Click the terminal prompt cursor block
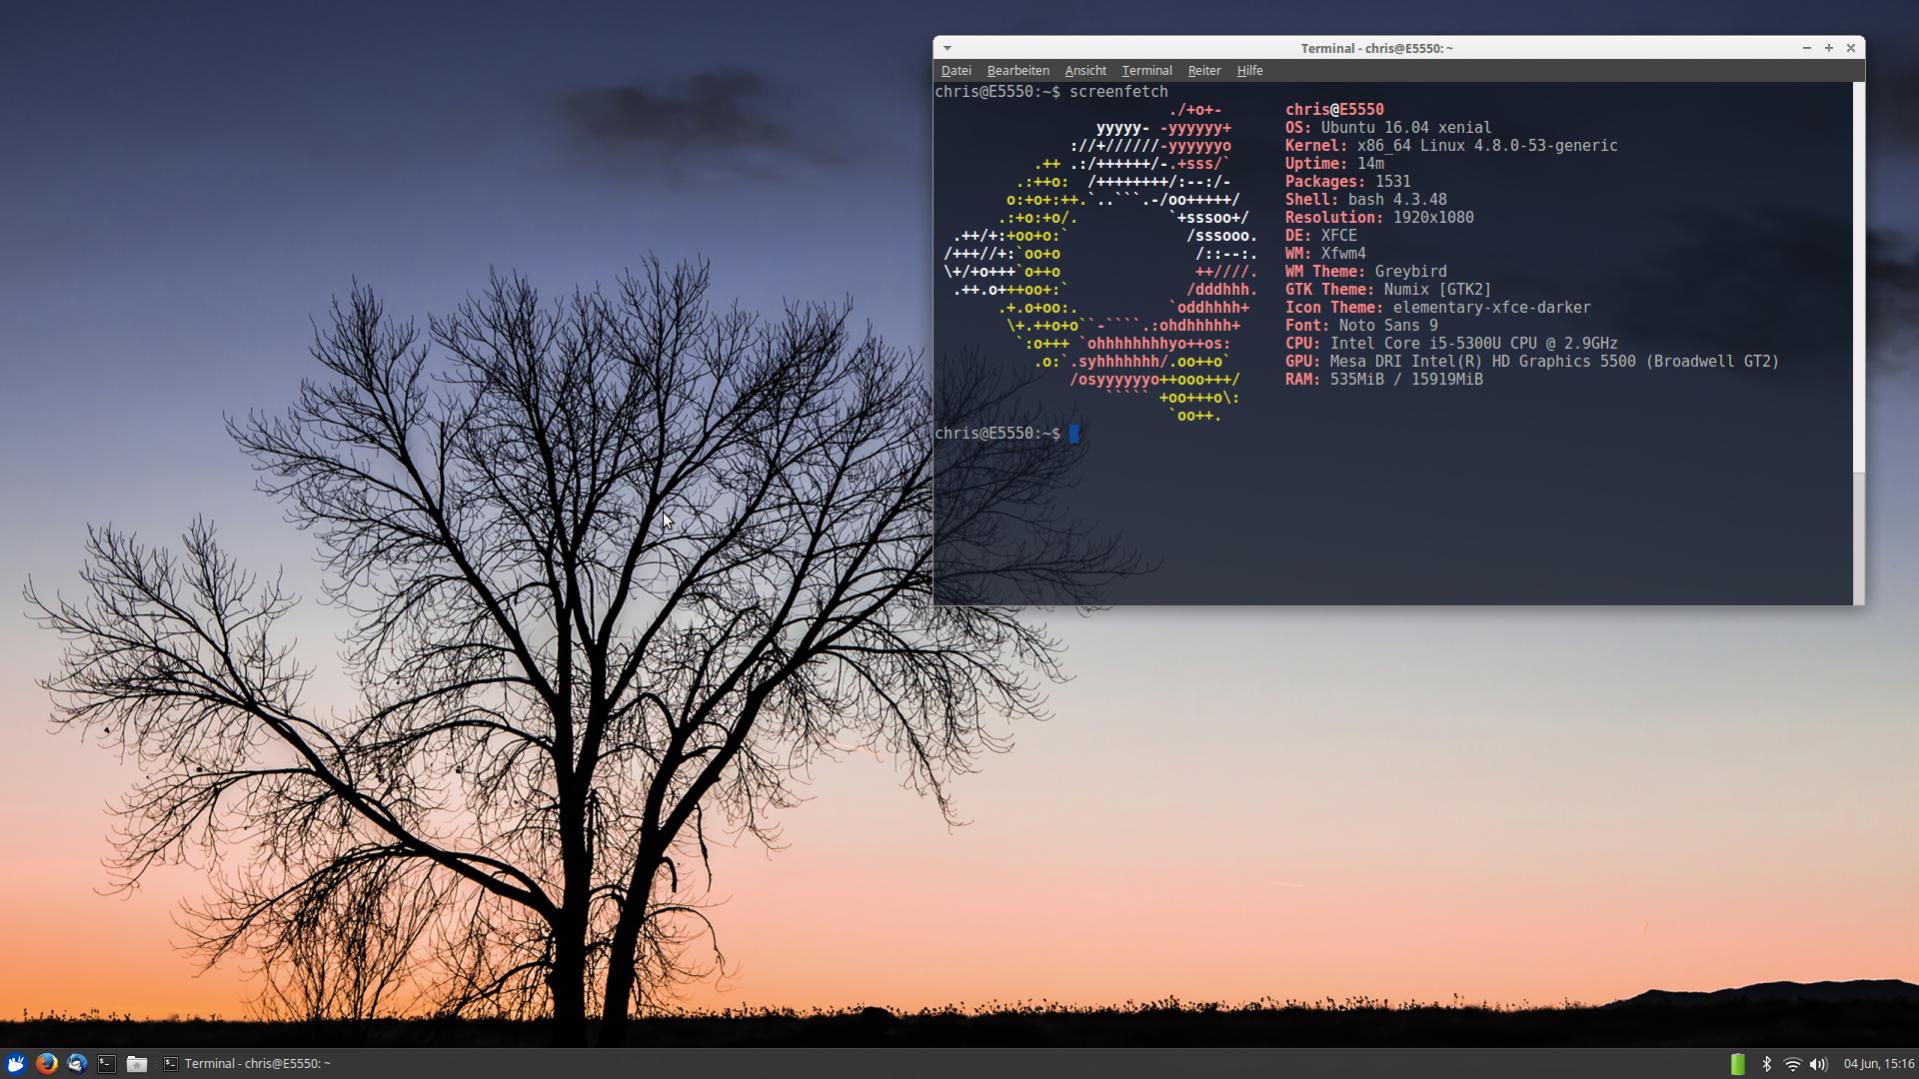Screen dimensions: 1919x1079 [1074, 434]
